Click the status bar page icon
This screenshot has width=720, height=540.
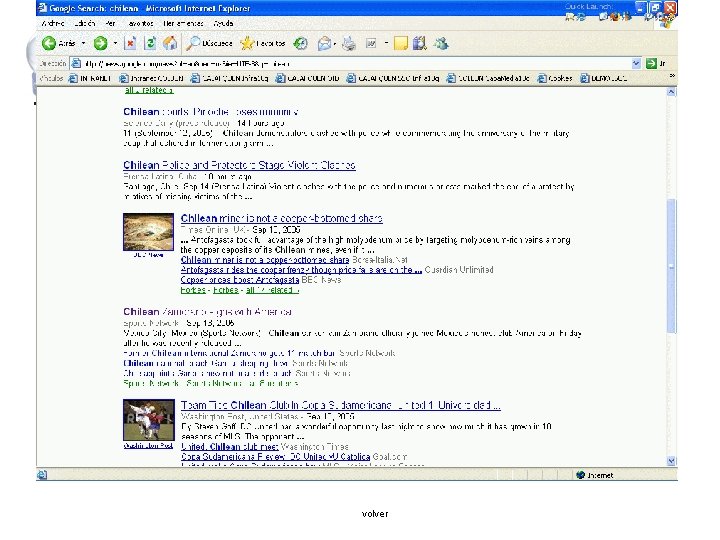42,475
